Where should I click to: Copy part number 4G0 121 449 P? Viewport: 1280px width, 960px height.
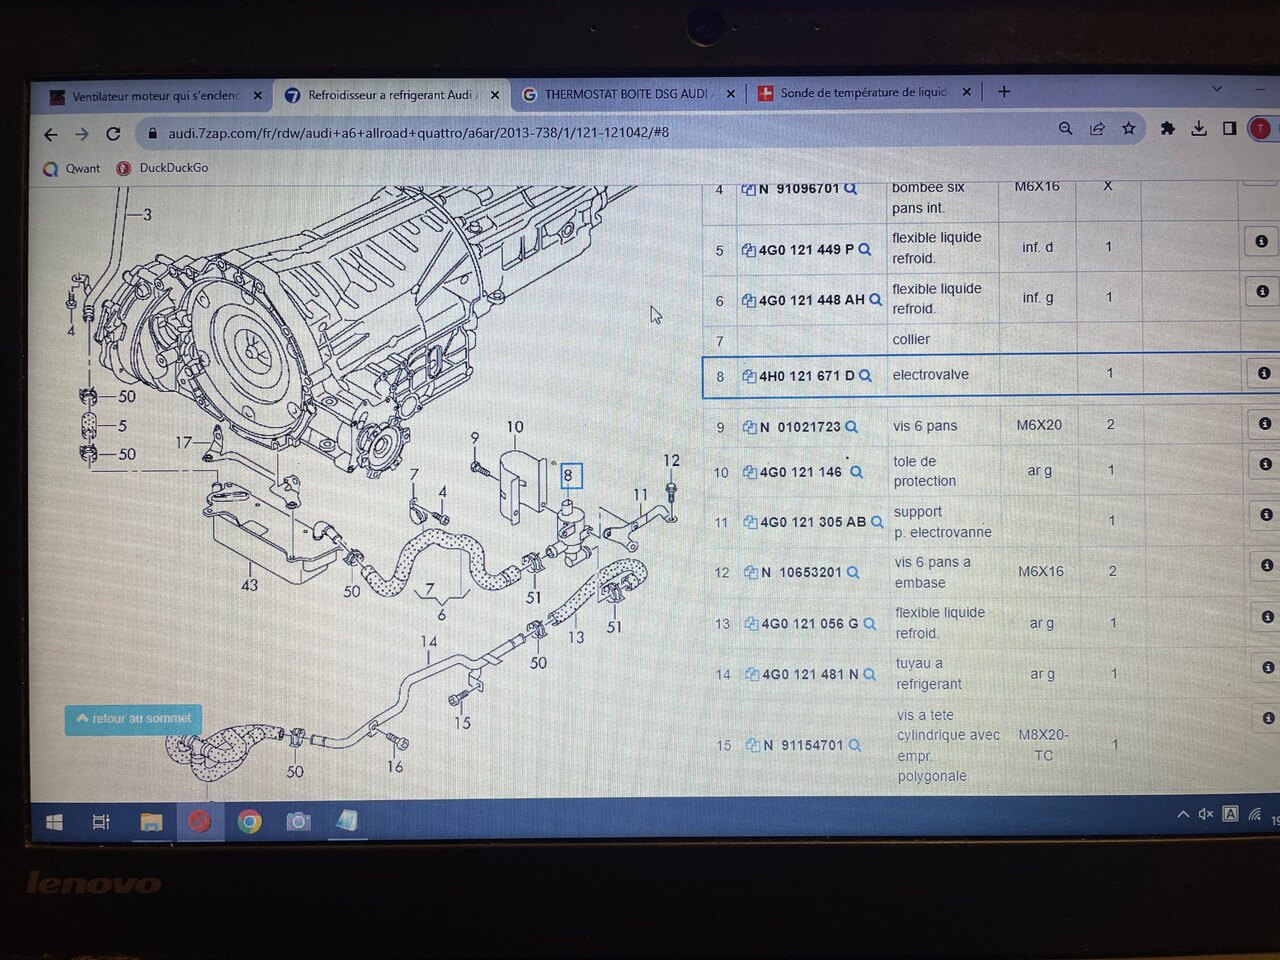748,250
